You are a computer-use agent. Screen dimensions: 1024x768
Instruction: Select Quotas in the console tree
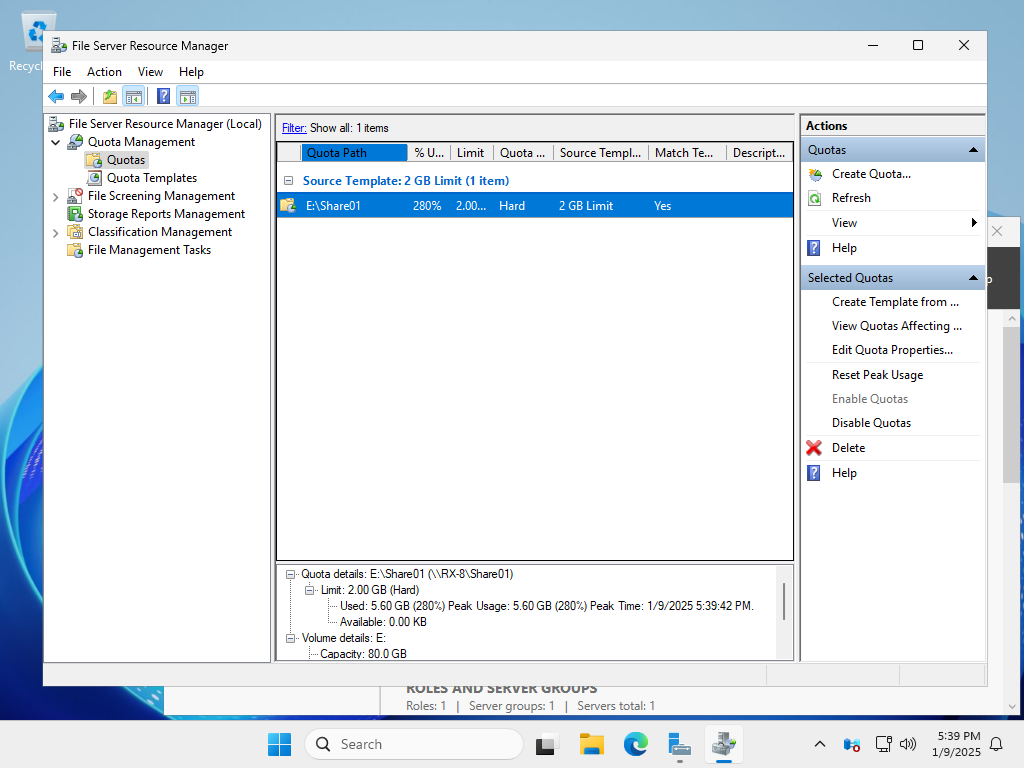[x=126, y=160]
